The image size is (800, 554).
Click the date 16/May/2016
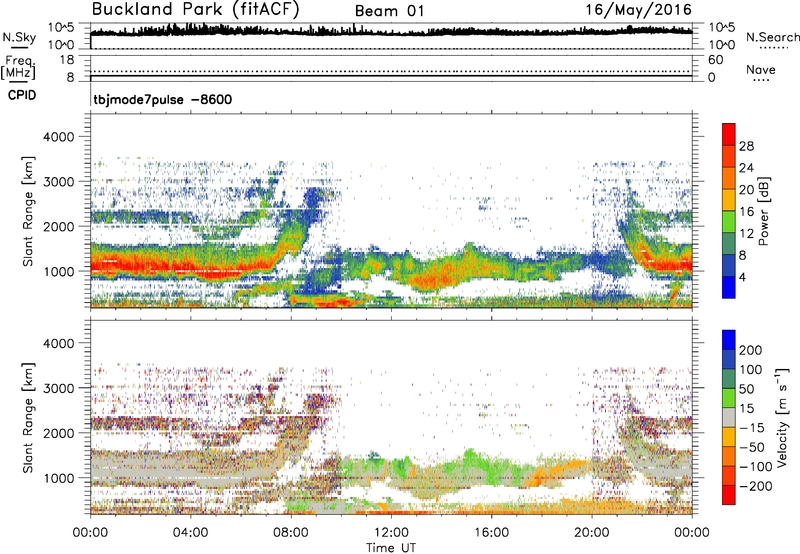(638, 9)
